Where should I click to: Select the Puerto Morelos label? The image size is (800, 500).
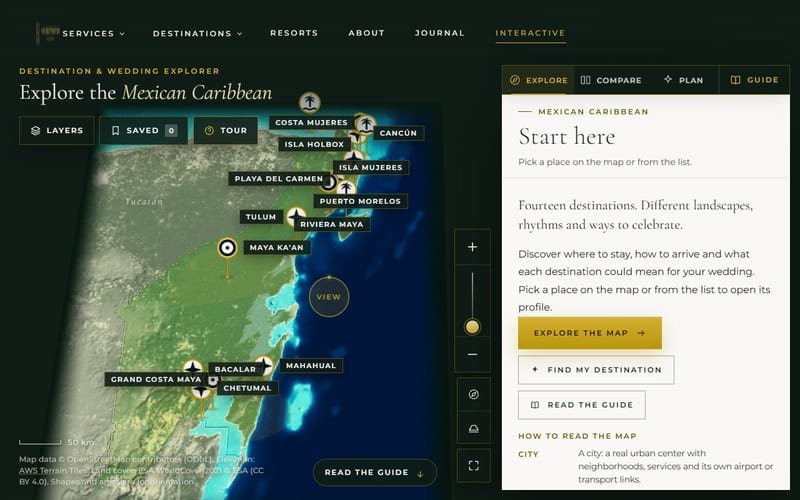pos(360,201)
